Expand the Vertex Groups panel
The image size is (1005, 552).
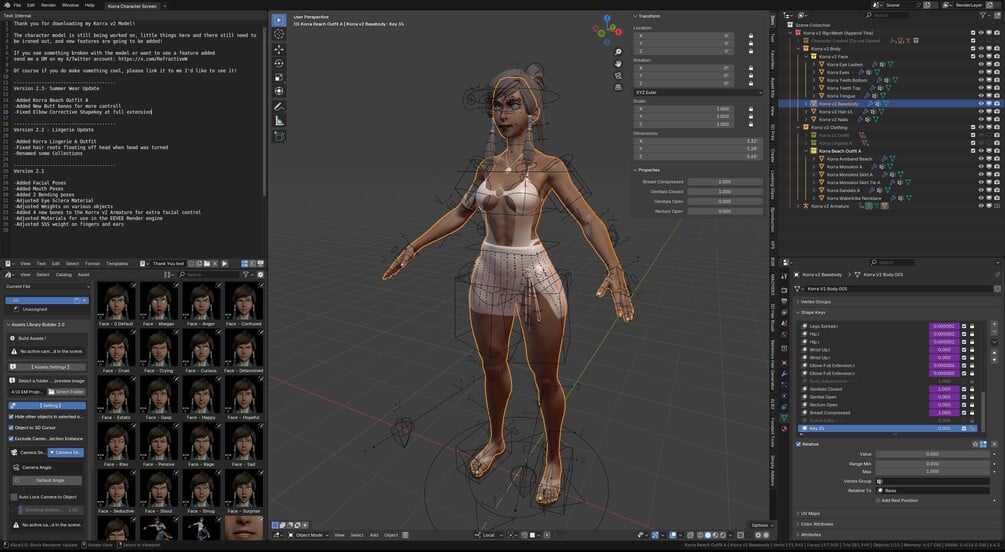point(815,301)
